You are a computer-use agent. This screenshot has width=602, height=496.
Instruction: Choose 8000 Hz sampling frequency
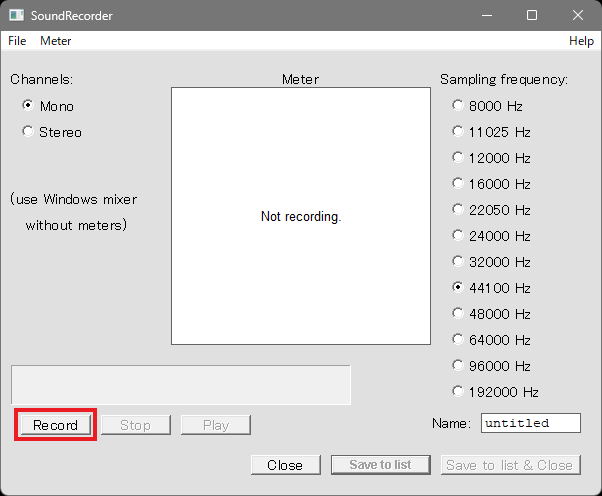(458, 105)
